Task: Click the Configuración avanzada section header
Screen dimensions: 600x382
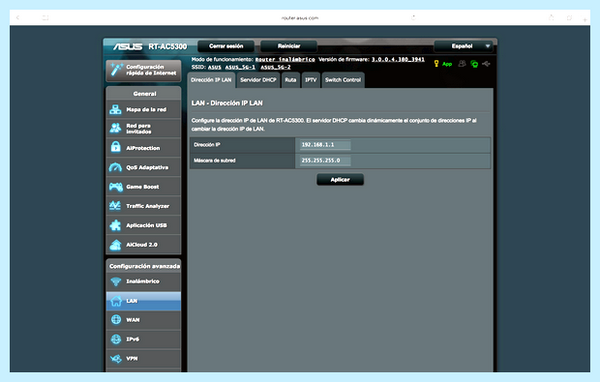Action: point(144,266)
